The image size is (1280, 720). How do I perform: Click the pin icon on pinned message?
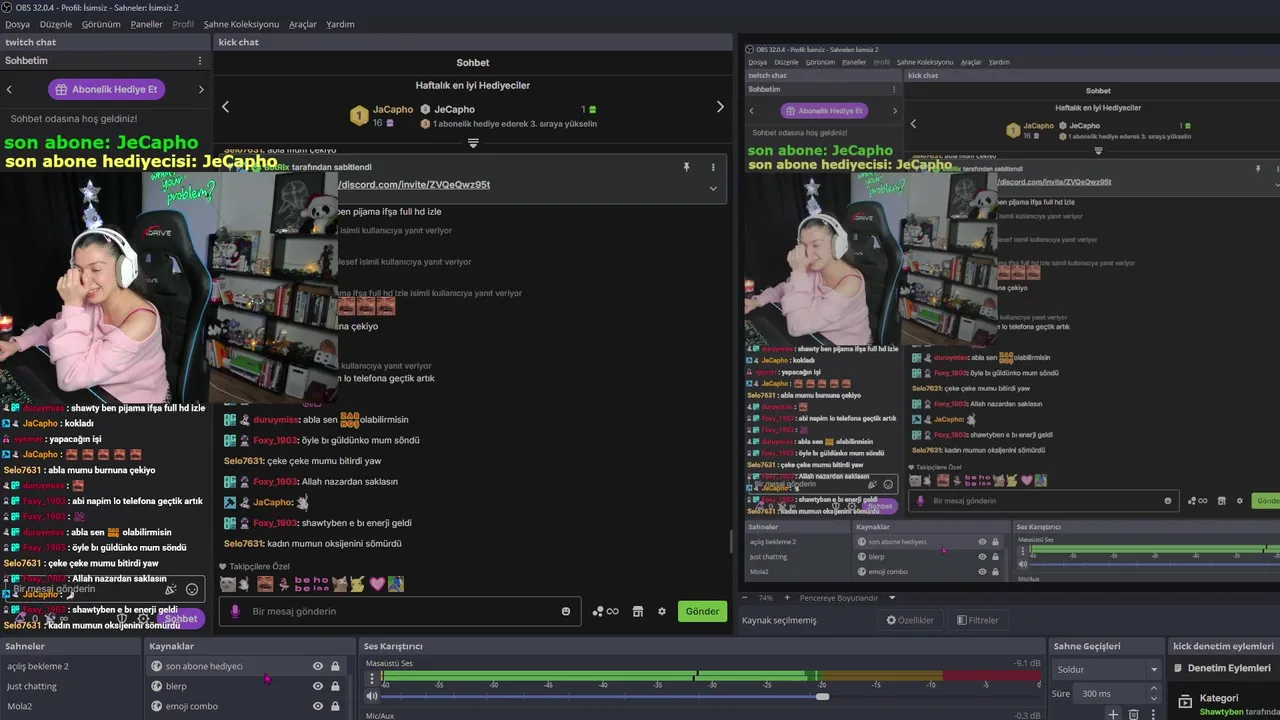[x=686, y=167]
